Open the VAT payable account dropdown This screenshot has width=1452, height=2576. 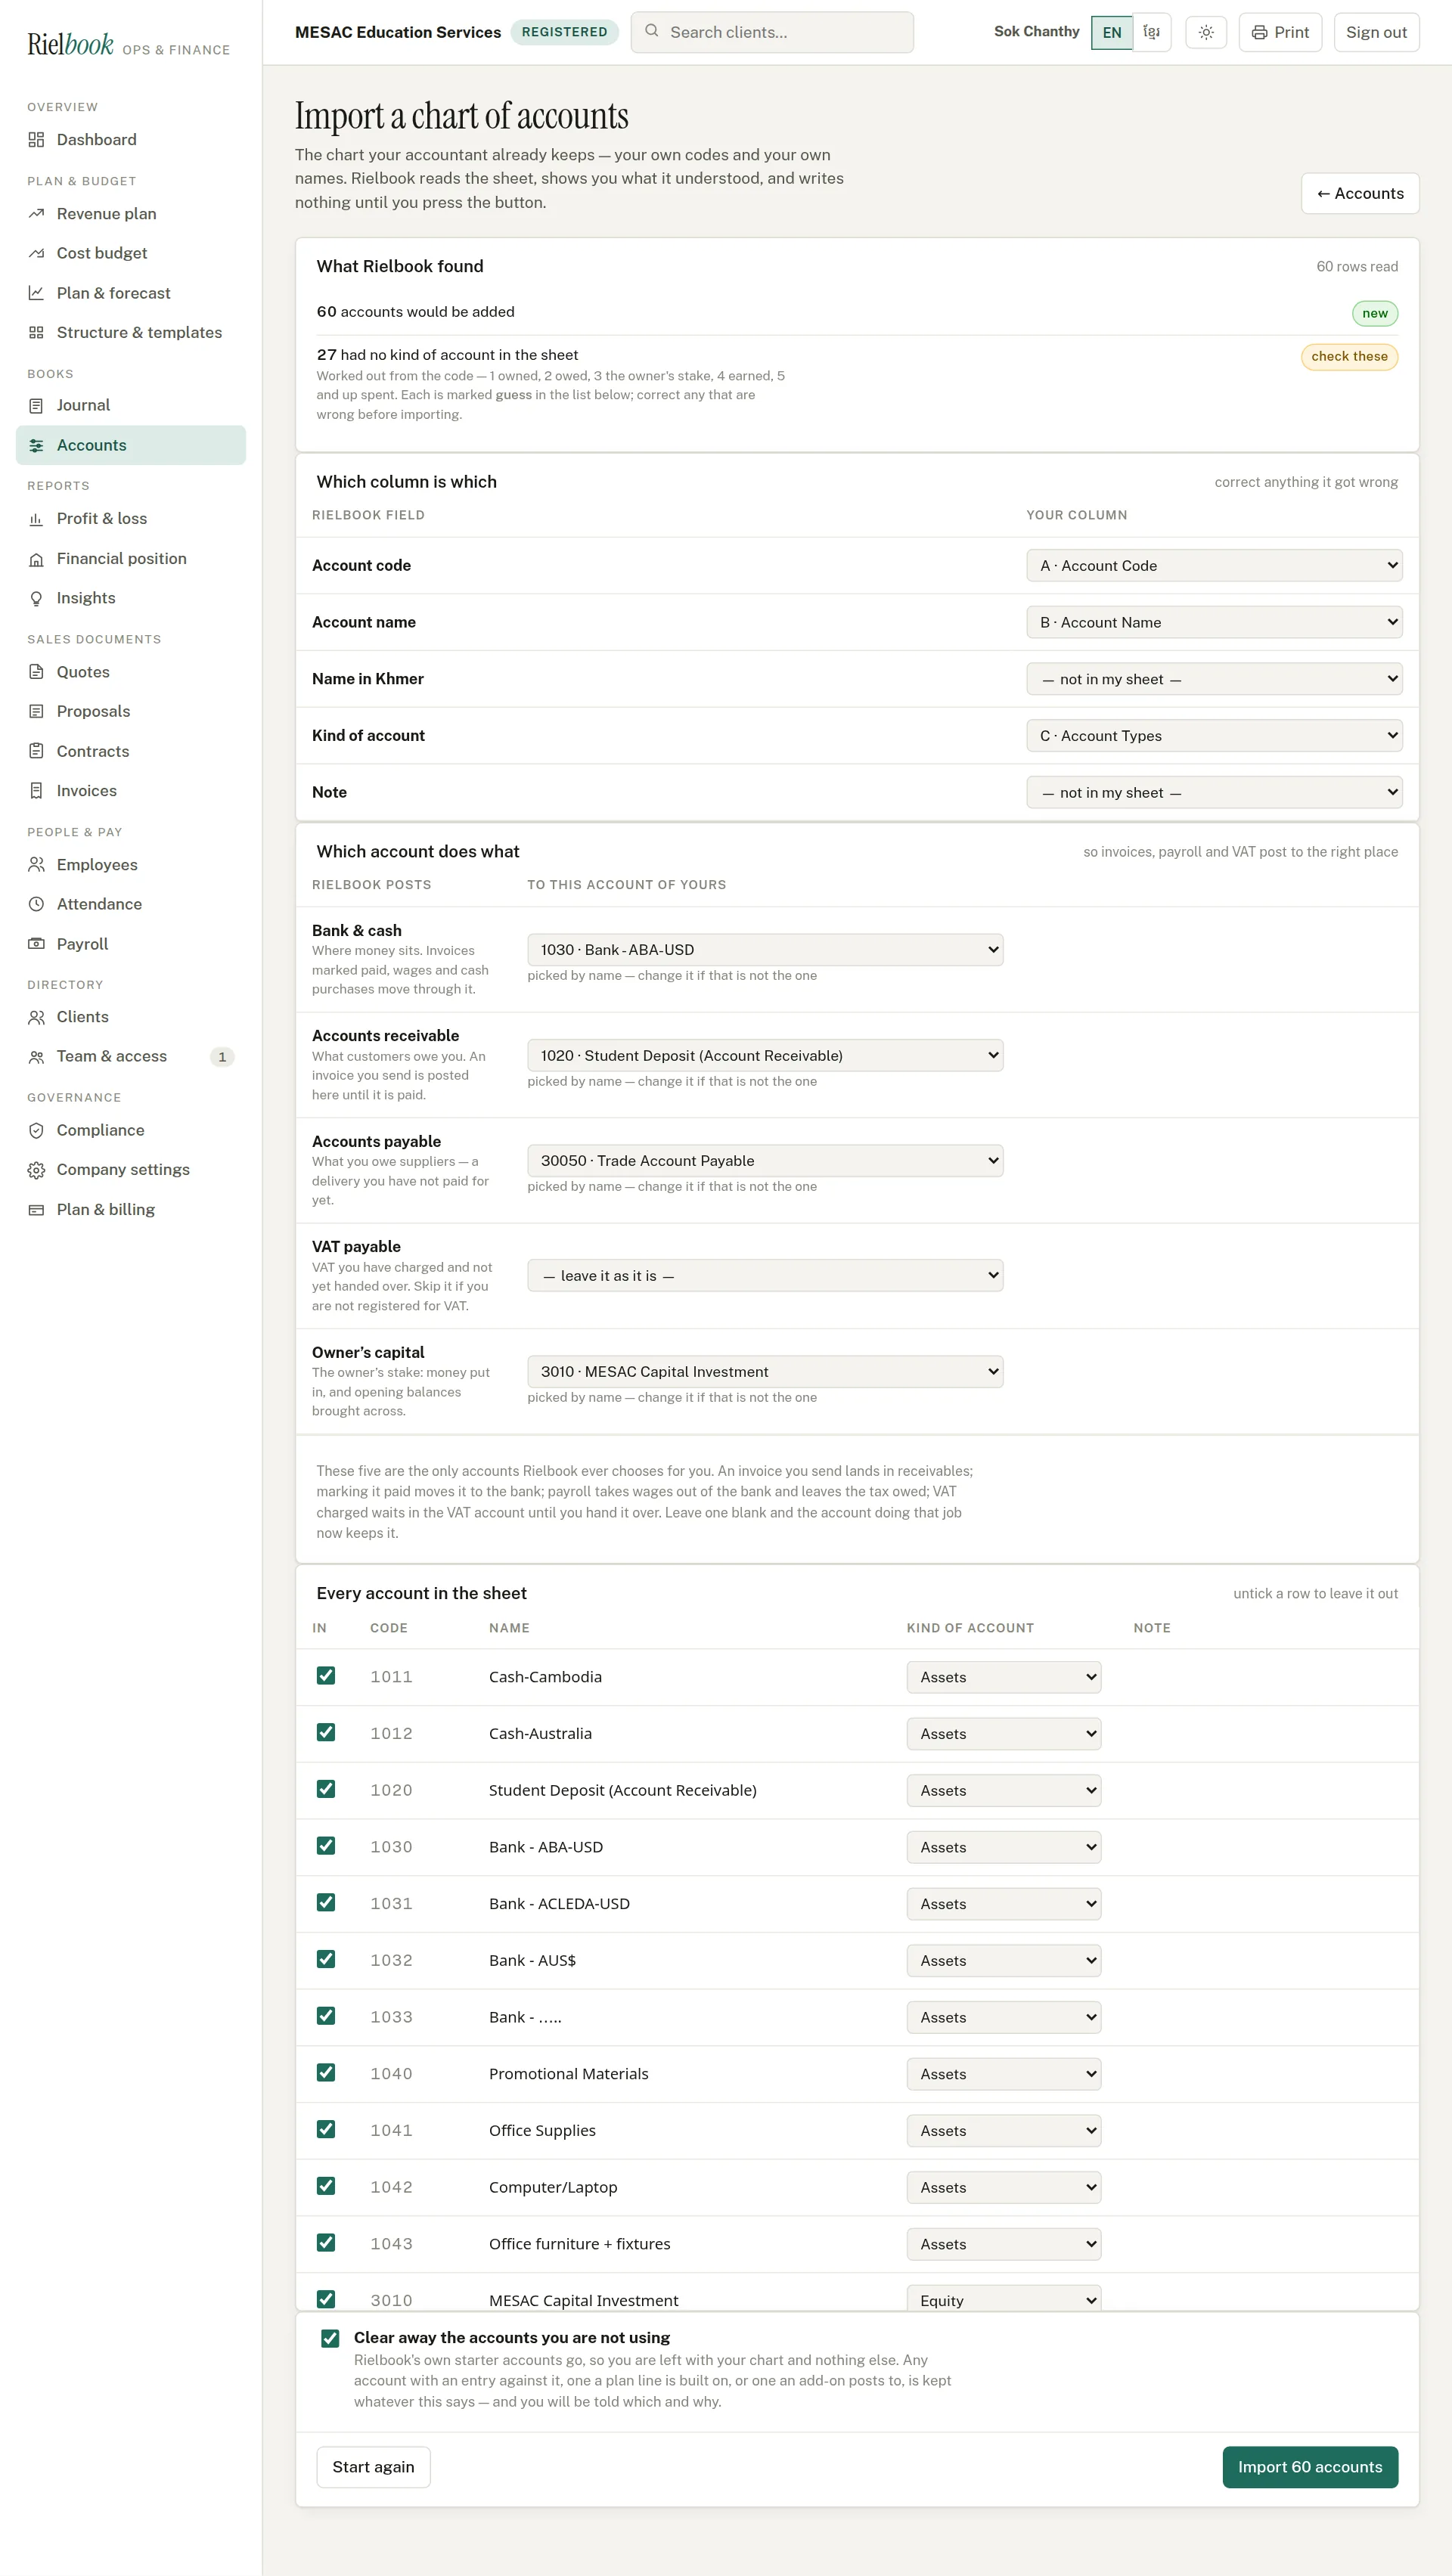765,1276
